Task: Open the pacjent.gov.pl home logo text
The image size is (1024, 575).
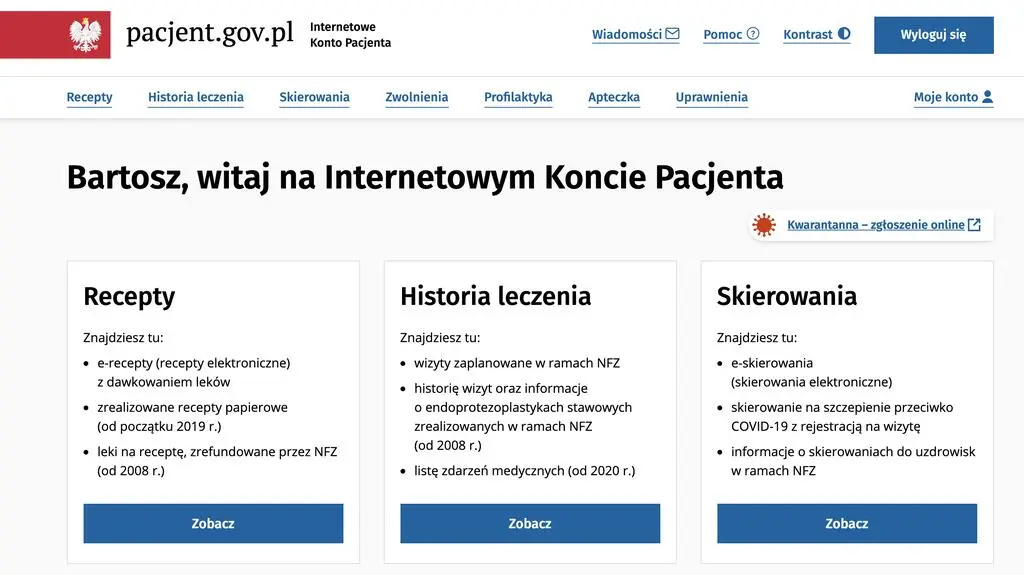Action: [x=210, y=33]
